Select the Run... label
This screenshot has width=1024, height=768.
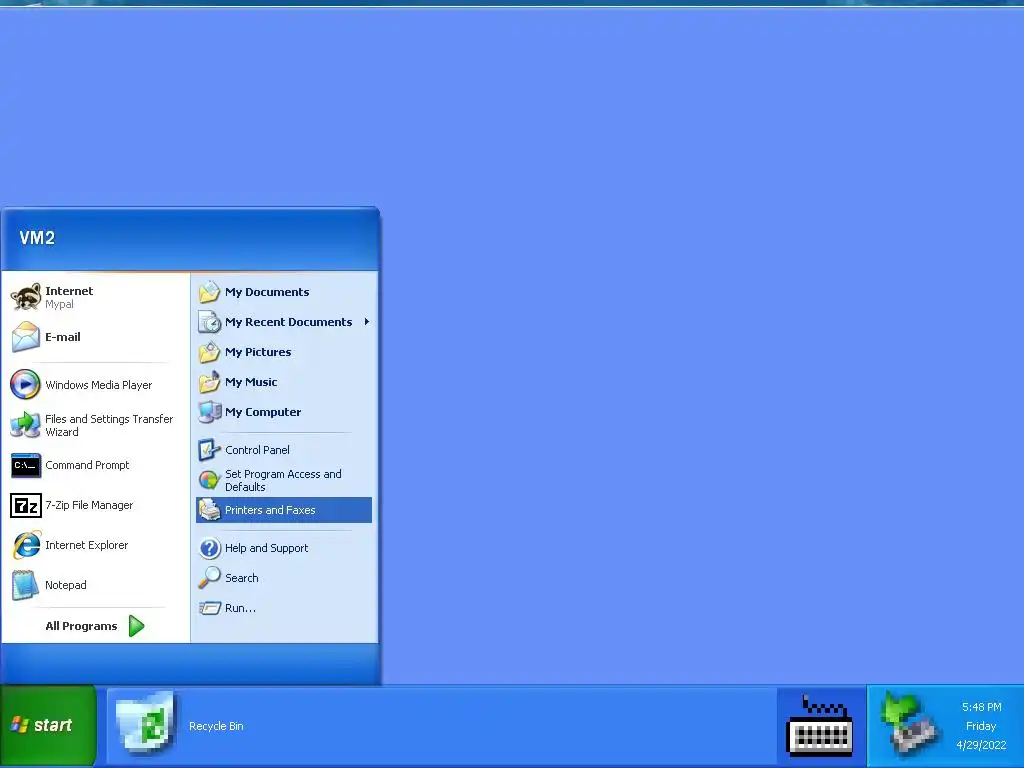point(240,608)
